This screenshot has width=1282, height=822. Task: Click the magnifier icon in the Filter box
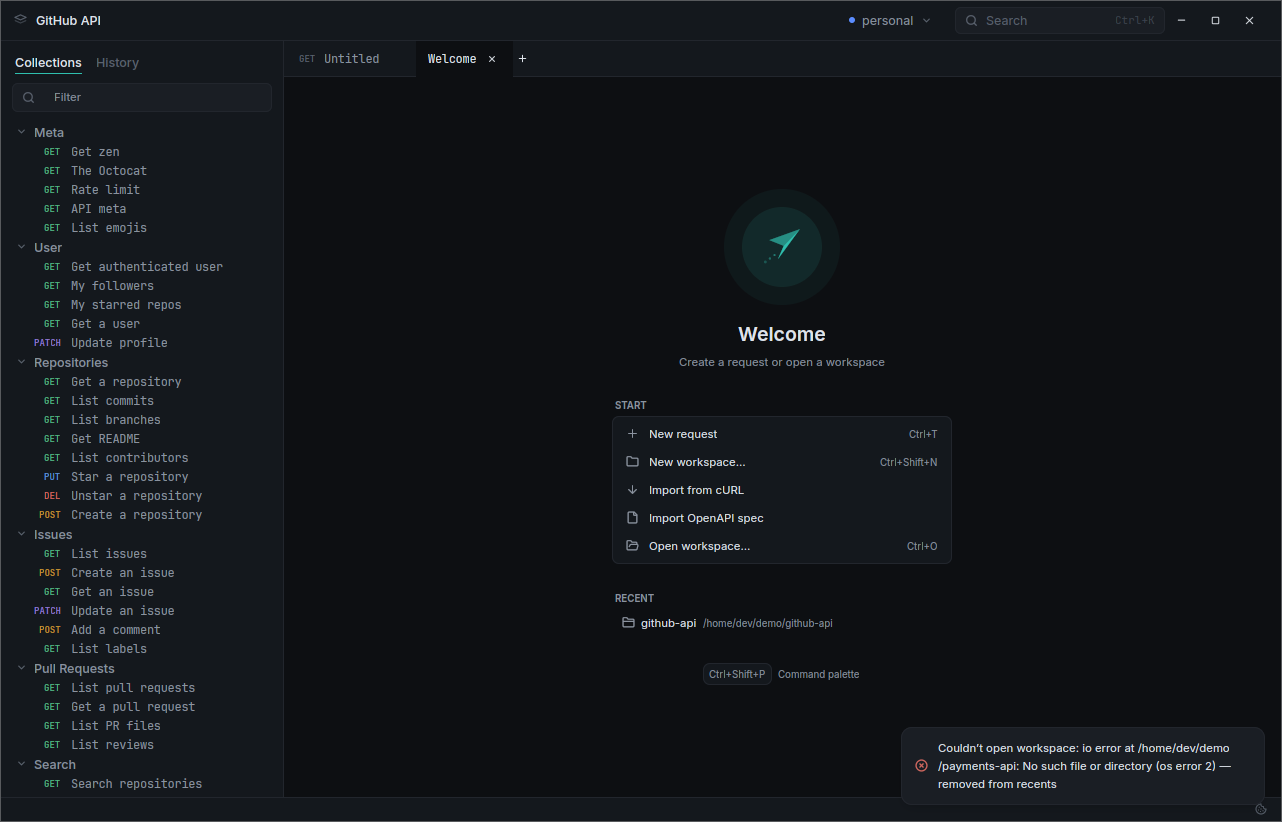pyautogui.click(x=29, y=97)
